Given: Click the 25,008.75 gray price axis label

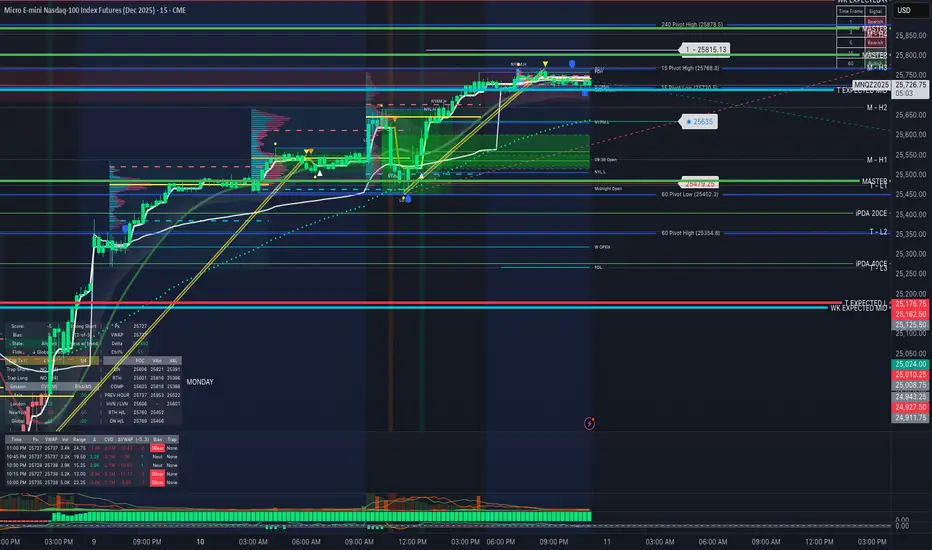Looking at the screenshot, I should [911, 385].
